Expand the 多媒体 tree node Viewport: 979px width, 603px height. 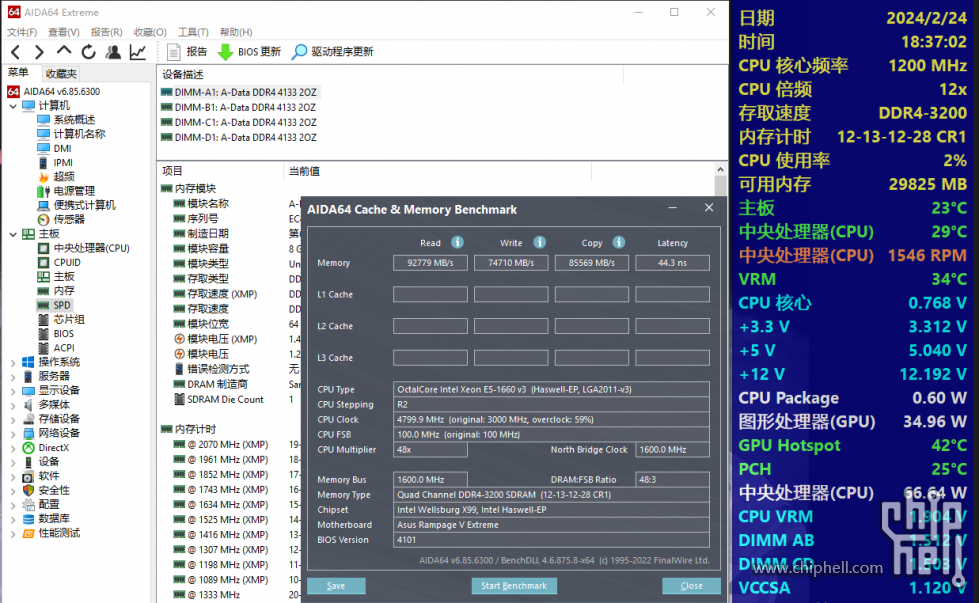[x=13, y=405]
